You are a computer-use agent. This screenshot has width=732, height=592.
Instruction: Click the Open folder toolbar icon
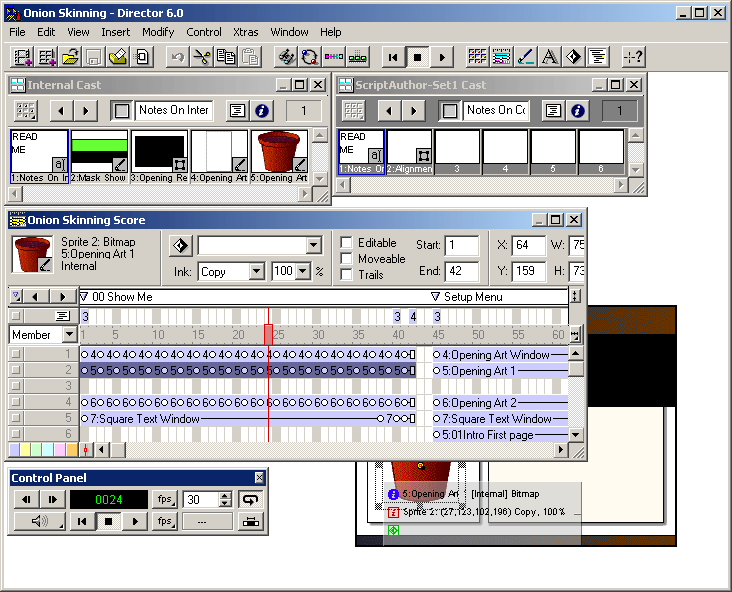coord(70,57)
